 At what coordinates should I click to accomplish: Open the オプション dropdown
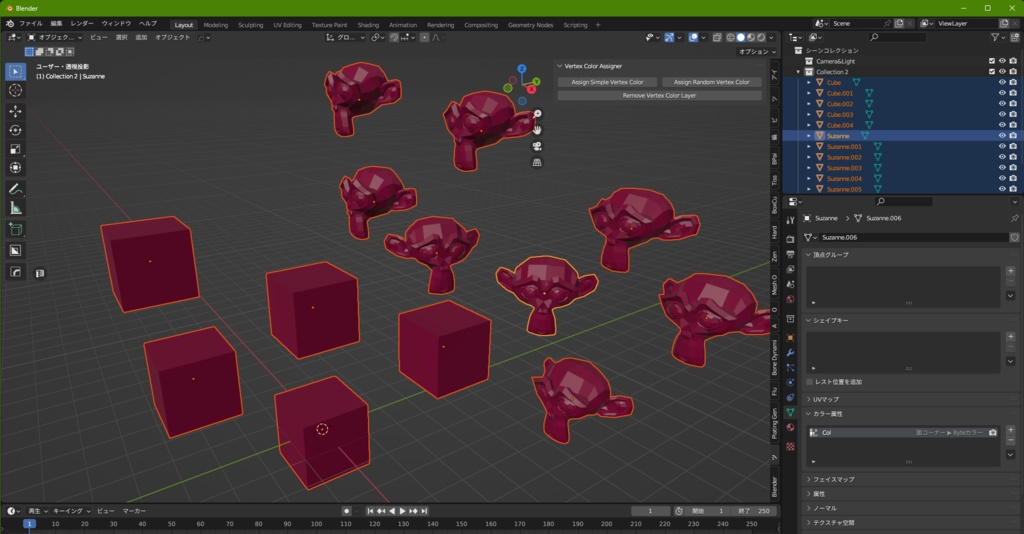[756, 52]
